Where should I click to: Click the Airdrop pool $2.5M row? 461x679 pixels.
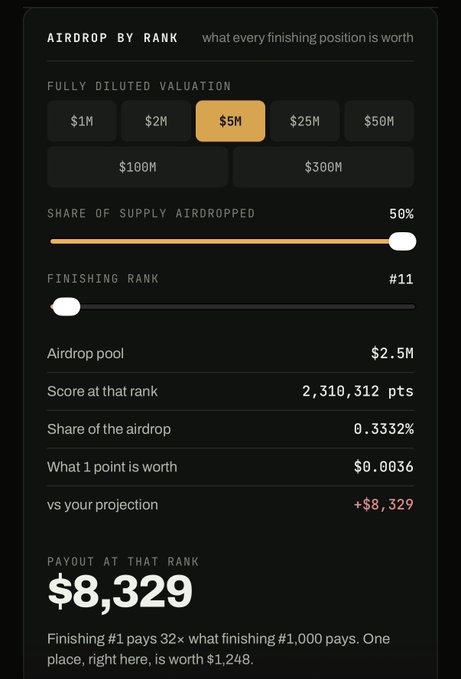[230, 353]
